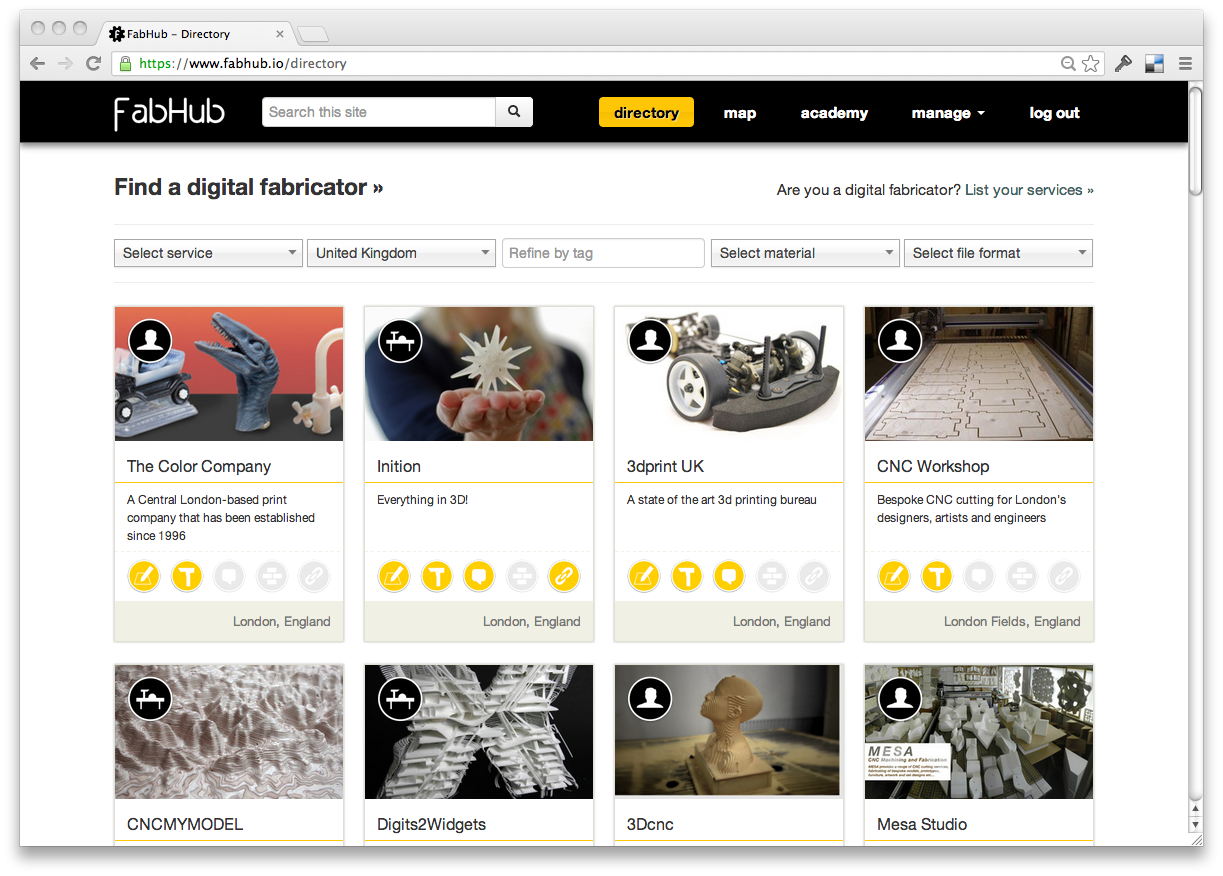
Task: Open the Chrome hamburger menu
Action: point(1185,63)
